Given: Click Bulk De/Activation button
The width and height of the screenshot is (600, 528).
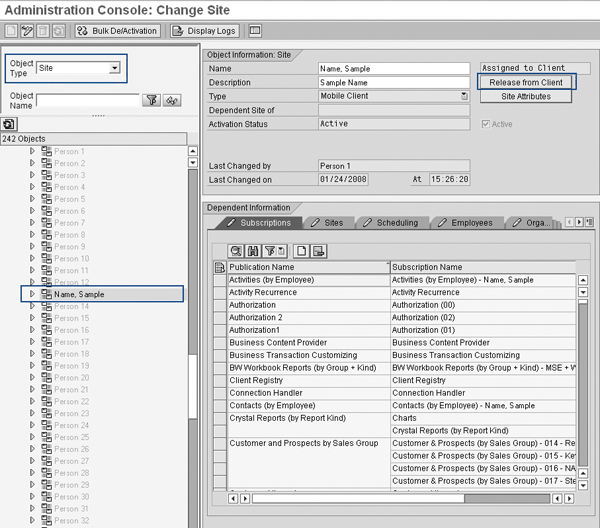Looking at the screenshot, I should (x=117, y=31).
